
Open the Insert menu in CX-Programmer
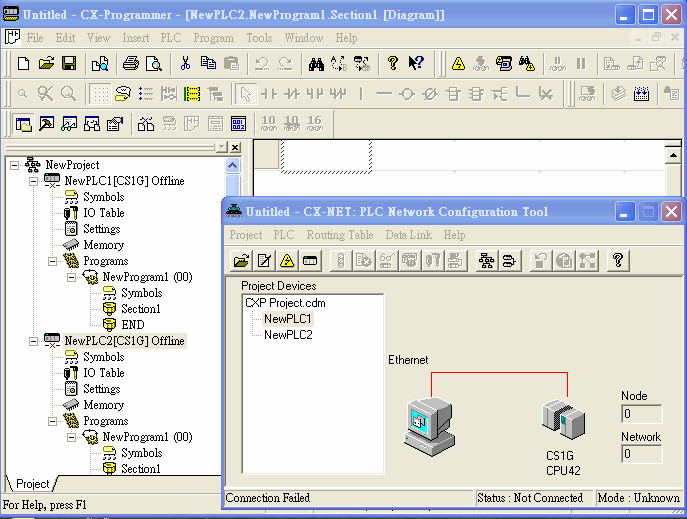(x=136, y=38)
